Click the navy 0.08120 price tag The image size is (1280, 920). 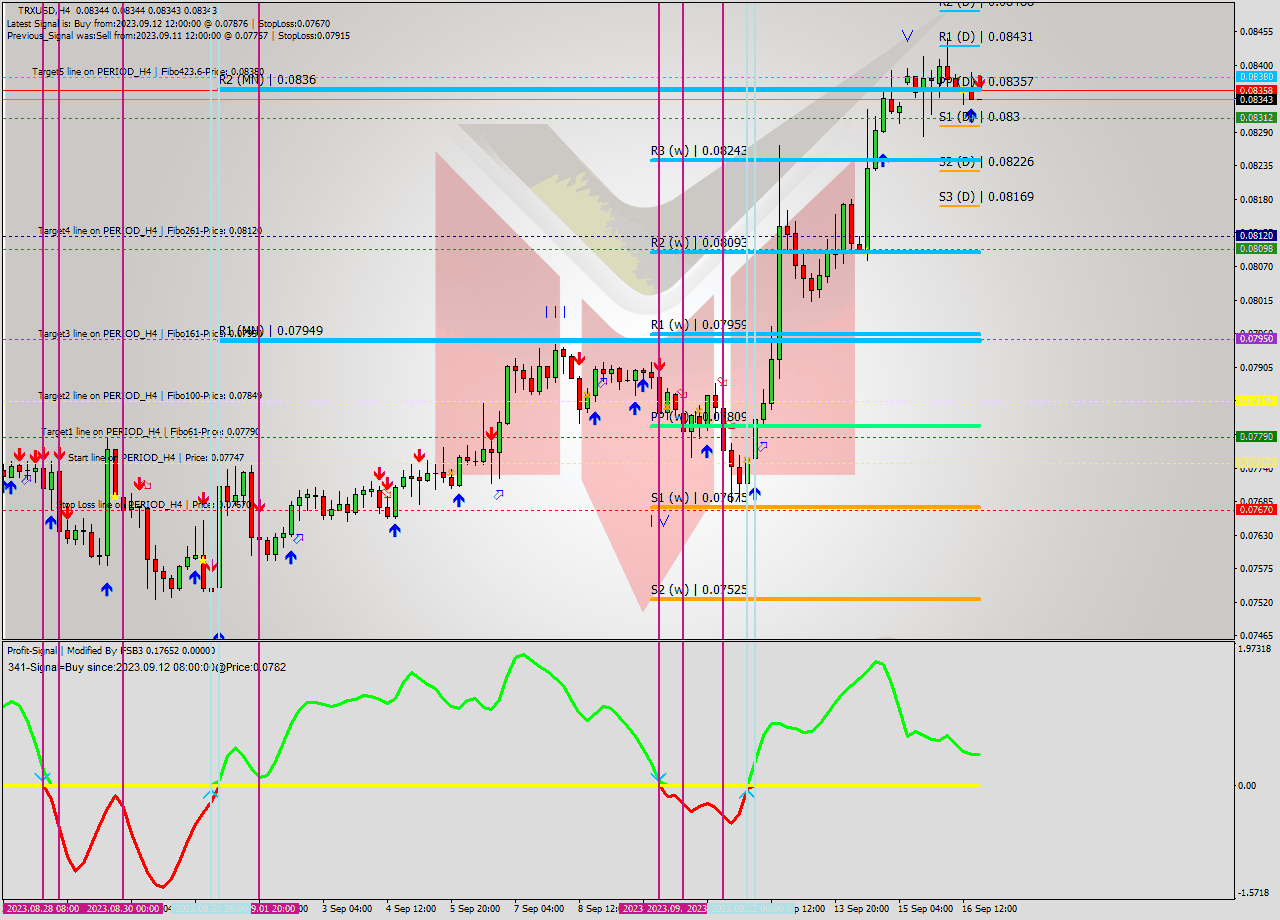tap(1256, 236)
